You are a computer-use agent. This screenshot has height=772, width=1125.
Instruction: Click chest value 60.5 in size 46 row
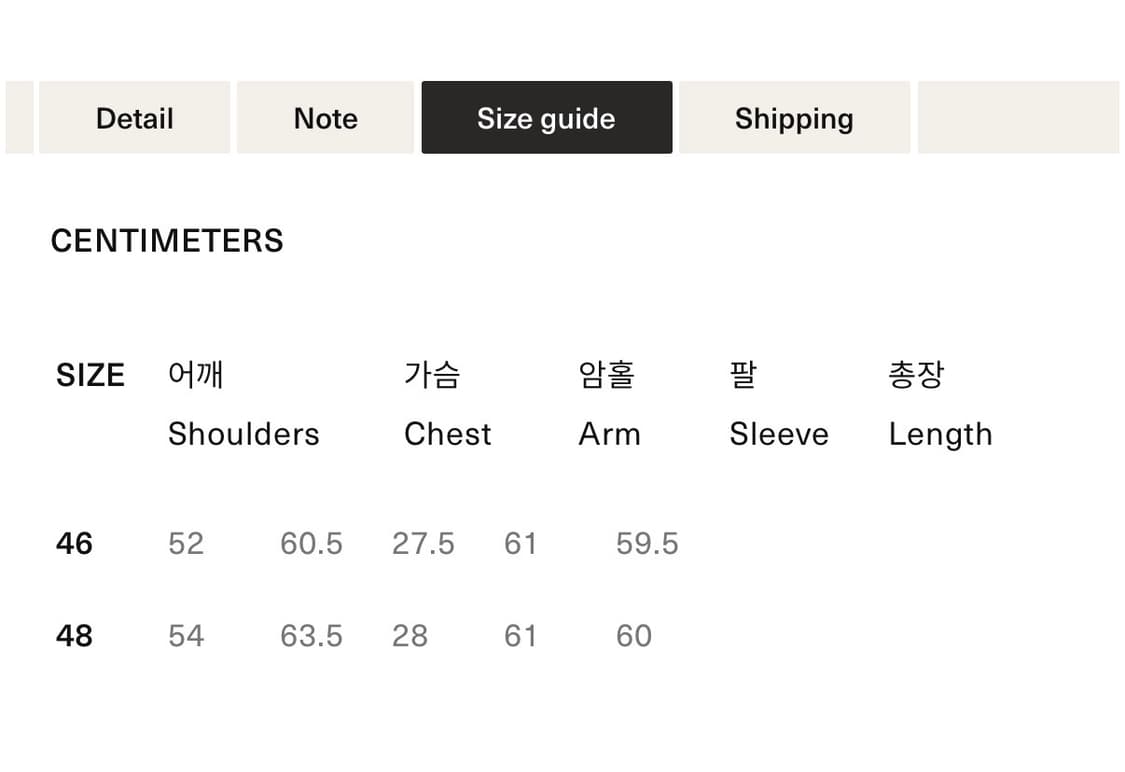tap(311, 543)
